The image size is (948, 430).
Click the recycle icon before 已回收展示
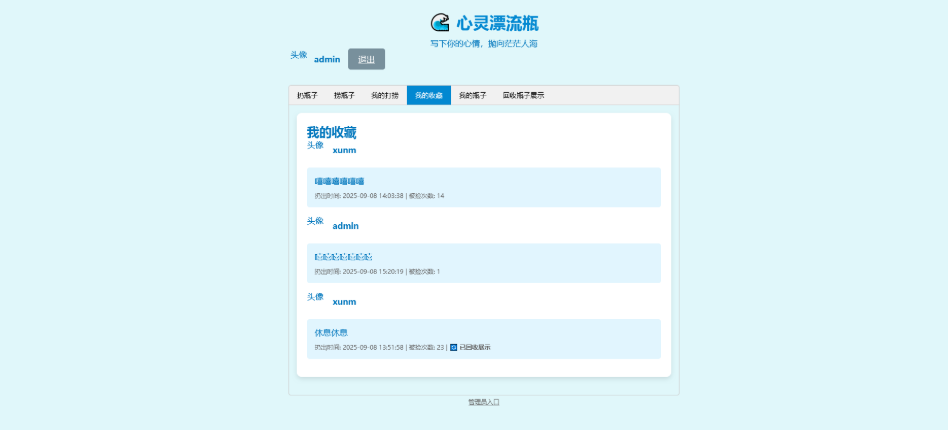[453, 348]
